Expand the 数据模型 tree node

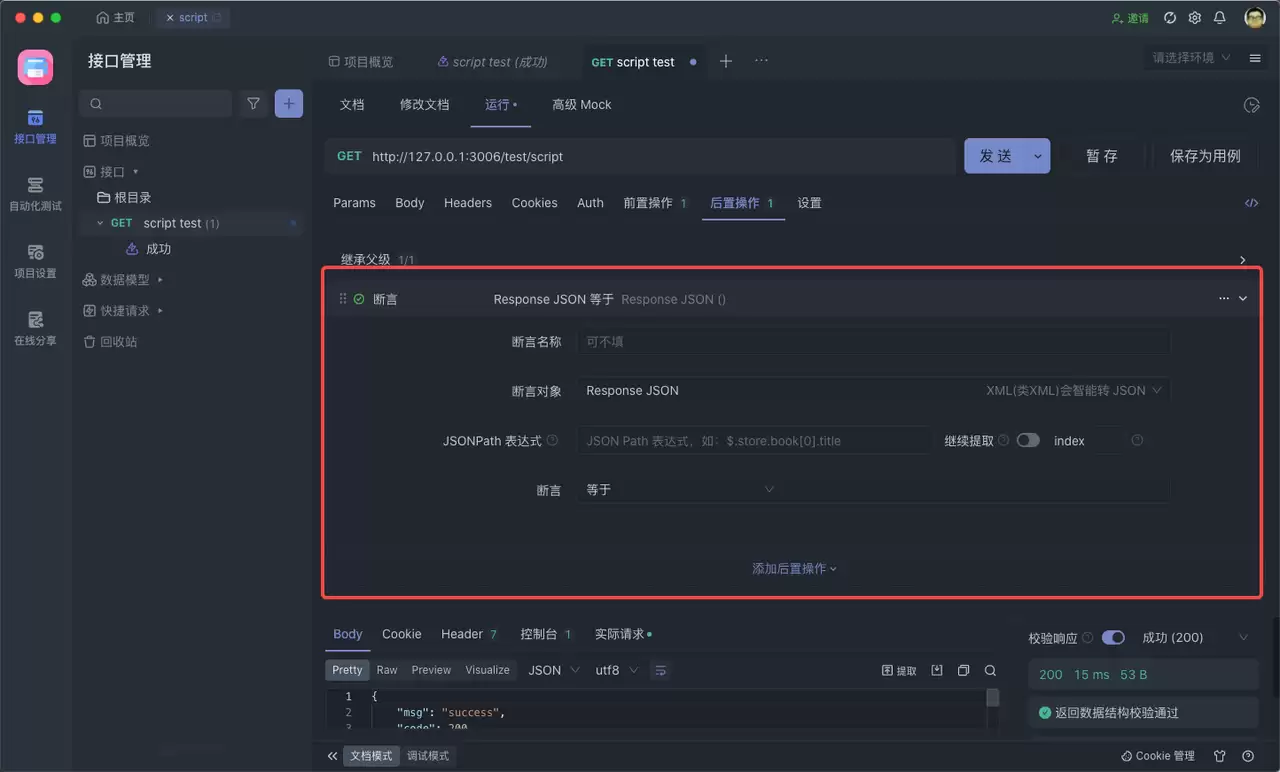click(x=160, y=280)
